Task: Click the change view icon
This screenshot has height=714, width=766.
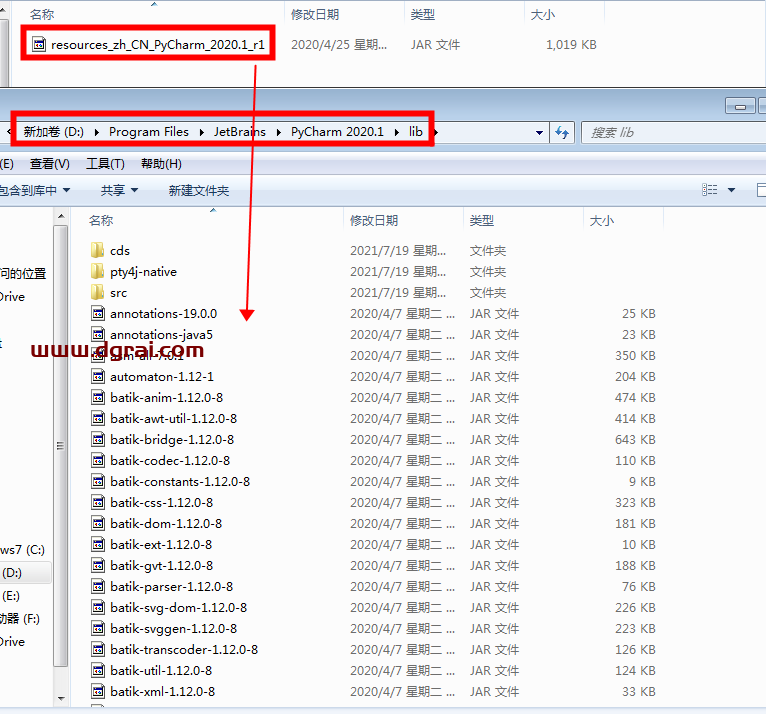Action: click(x=709, y=189)
